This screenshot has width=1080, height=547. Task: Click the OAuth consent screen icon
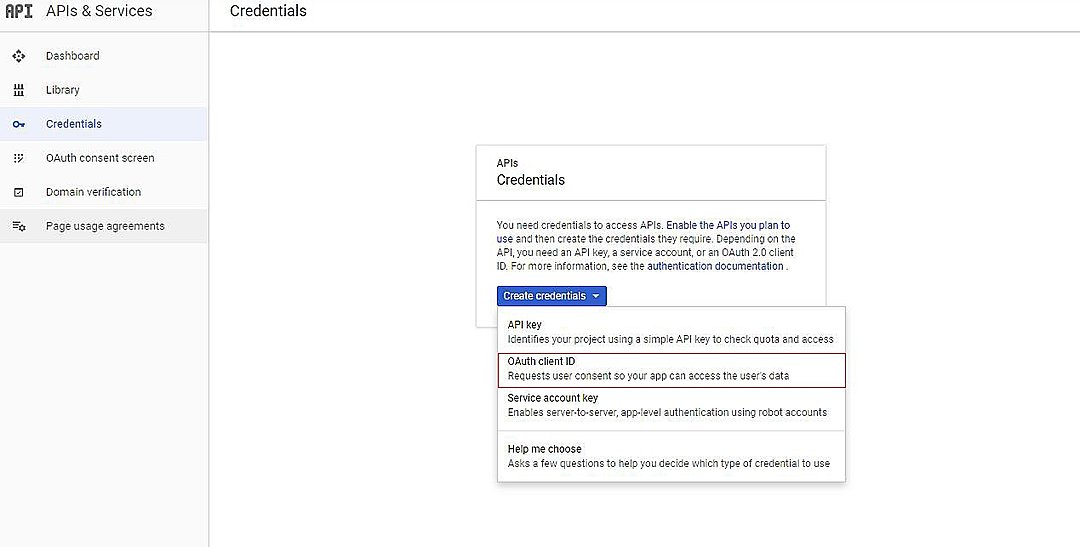pyautogui.click(x=19, y=158)
